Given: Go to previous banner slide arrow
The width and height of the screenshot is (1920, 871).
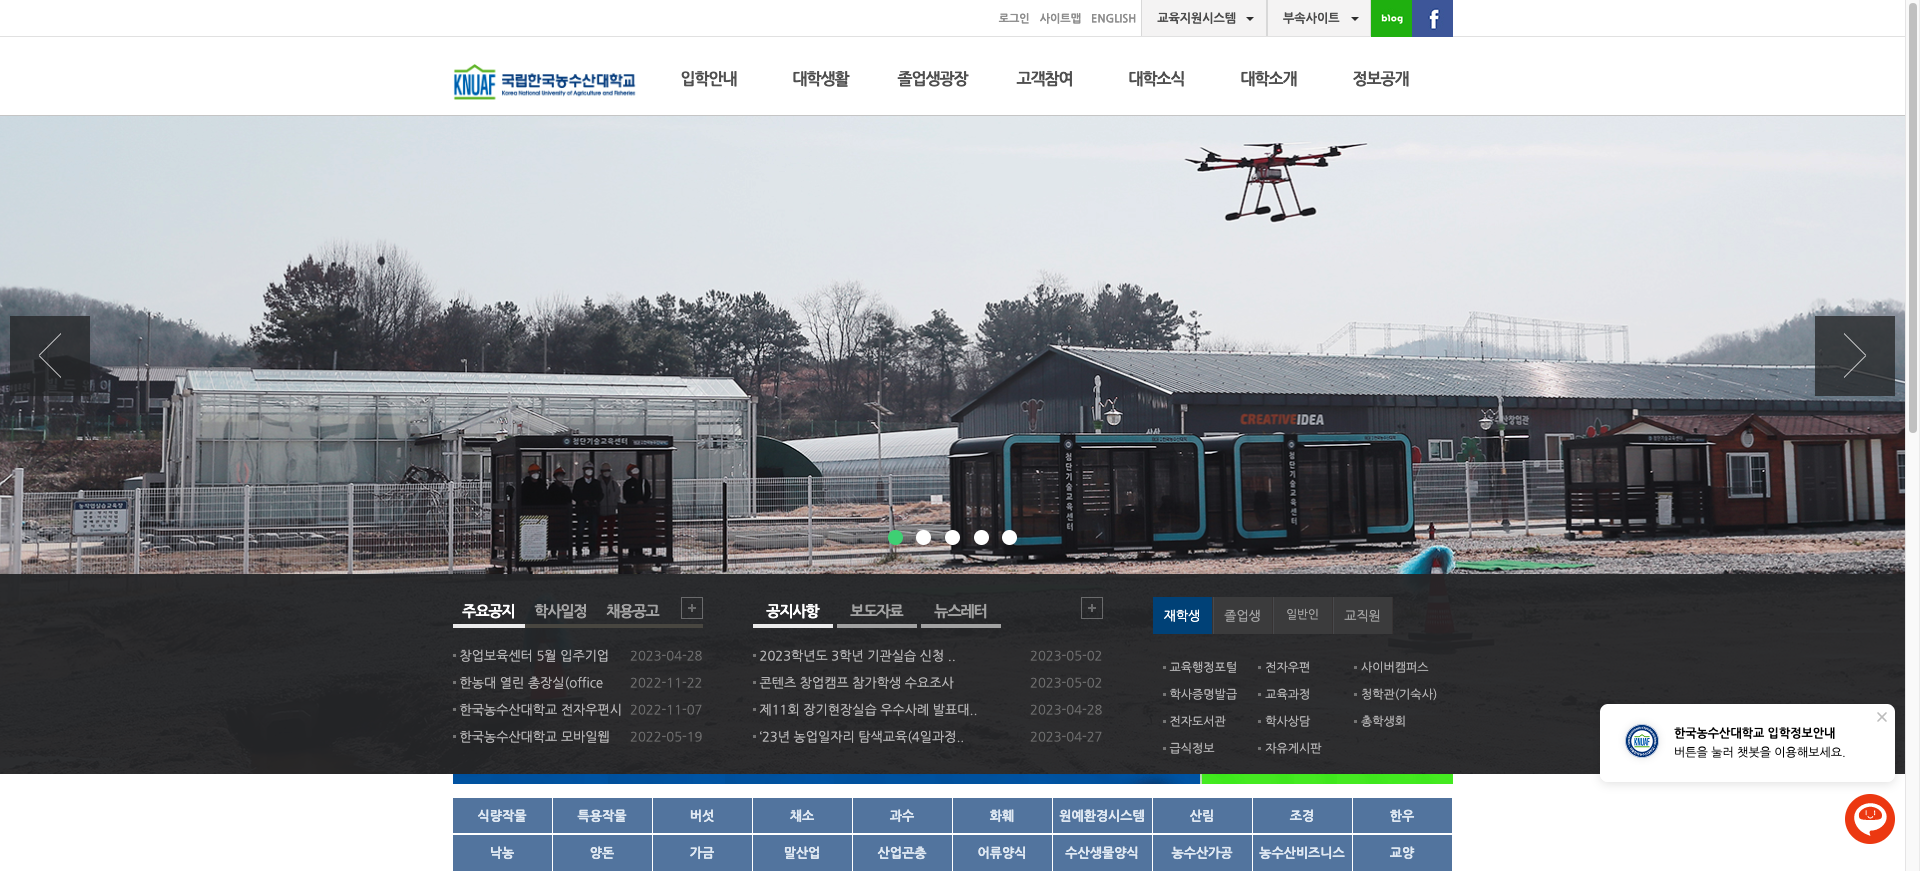Looking at the screenshot, I should (x=50, y=355).
